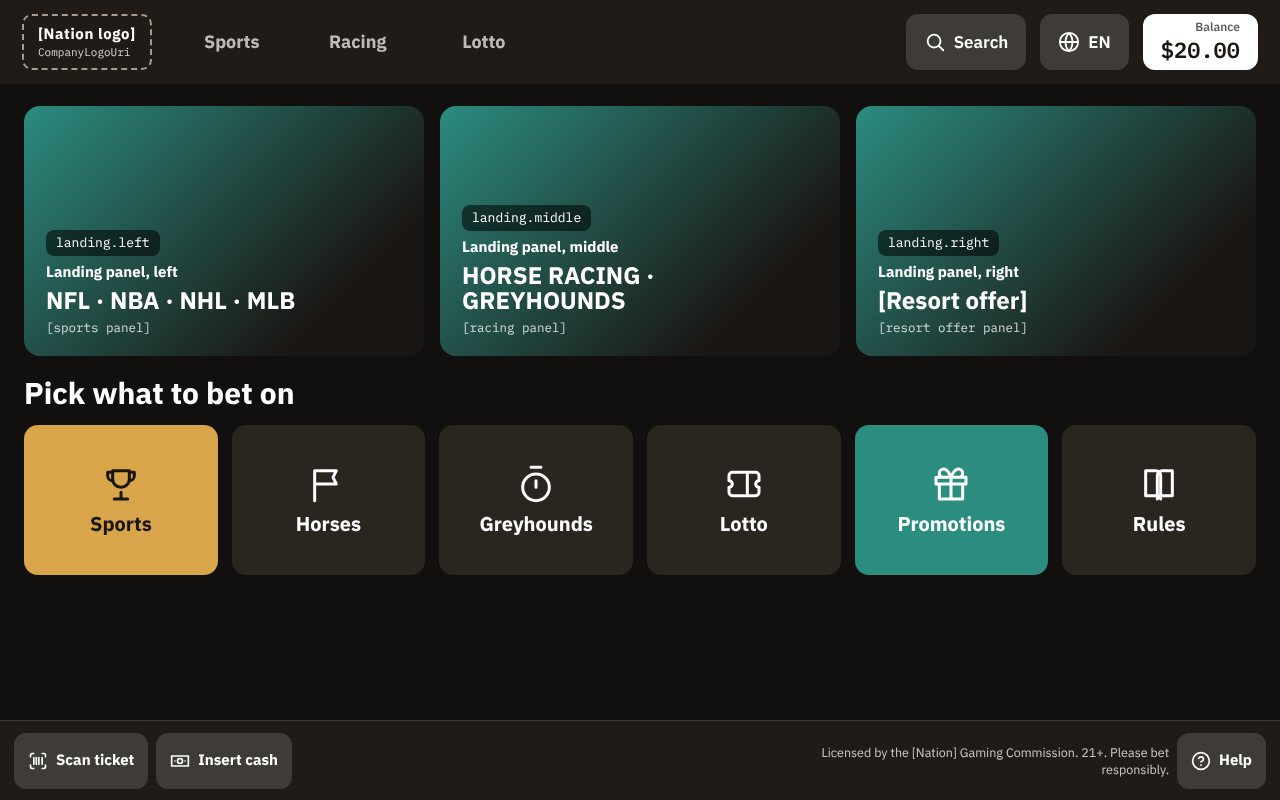The image size is (1280, 800).
Task: View the $20.00 balance amount
Action: click(x=1200, y=51)
